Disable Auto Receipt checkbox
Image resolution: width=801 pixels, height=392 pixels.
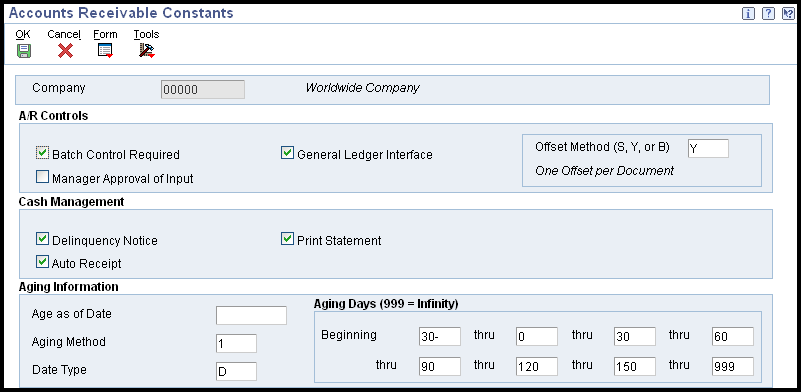coord(42,262)
